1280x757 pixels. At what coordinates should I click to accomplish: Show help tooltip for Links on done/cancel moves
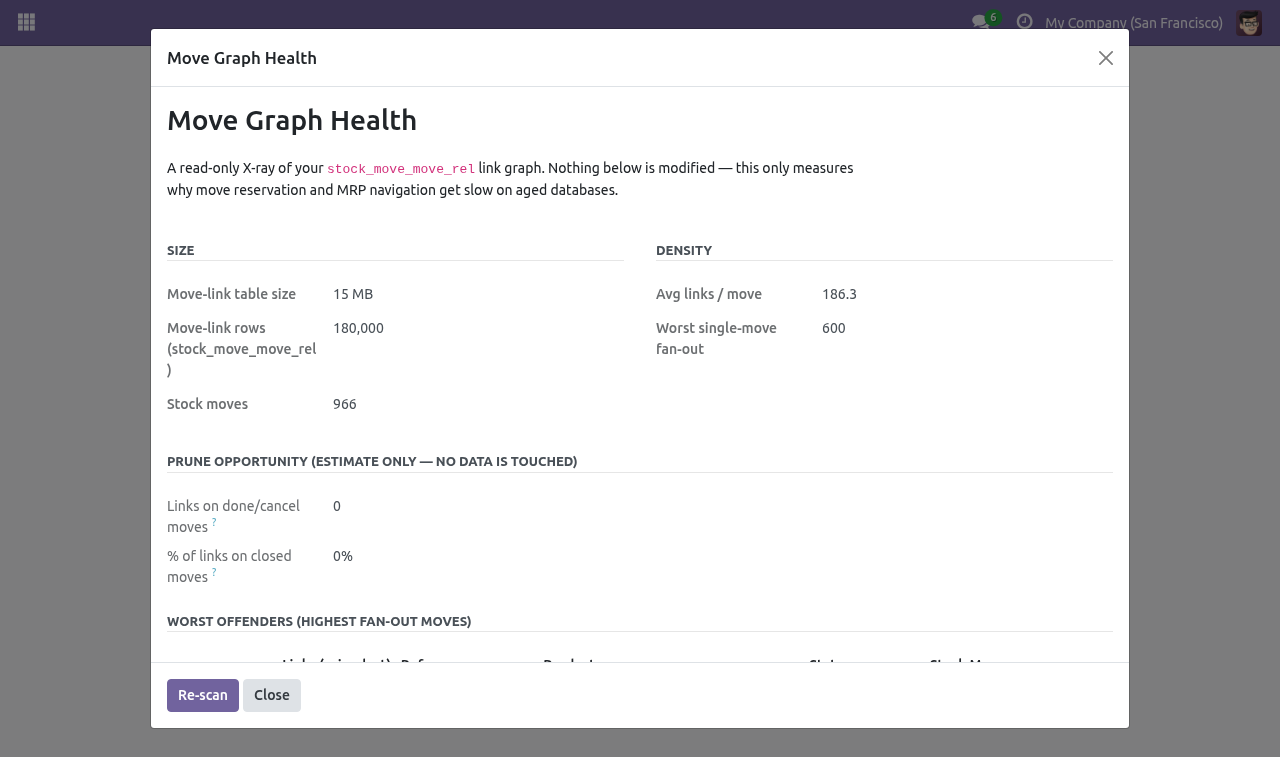pyautogui.click(x=214, y=522)
